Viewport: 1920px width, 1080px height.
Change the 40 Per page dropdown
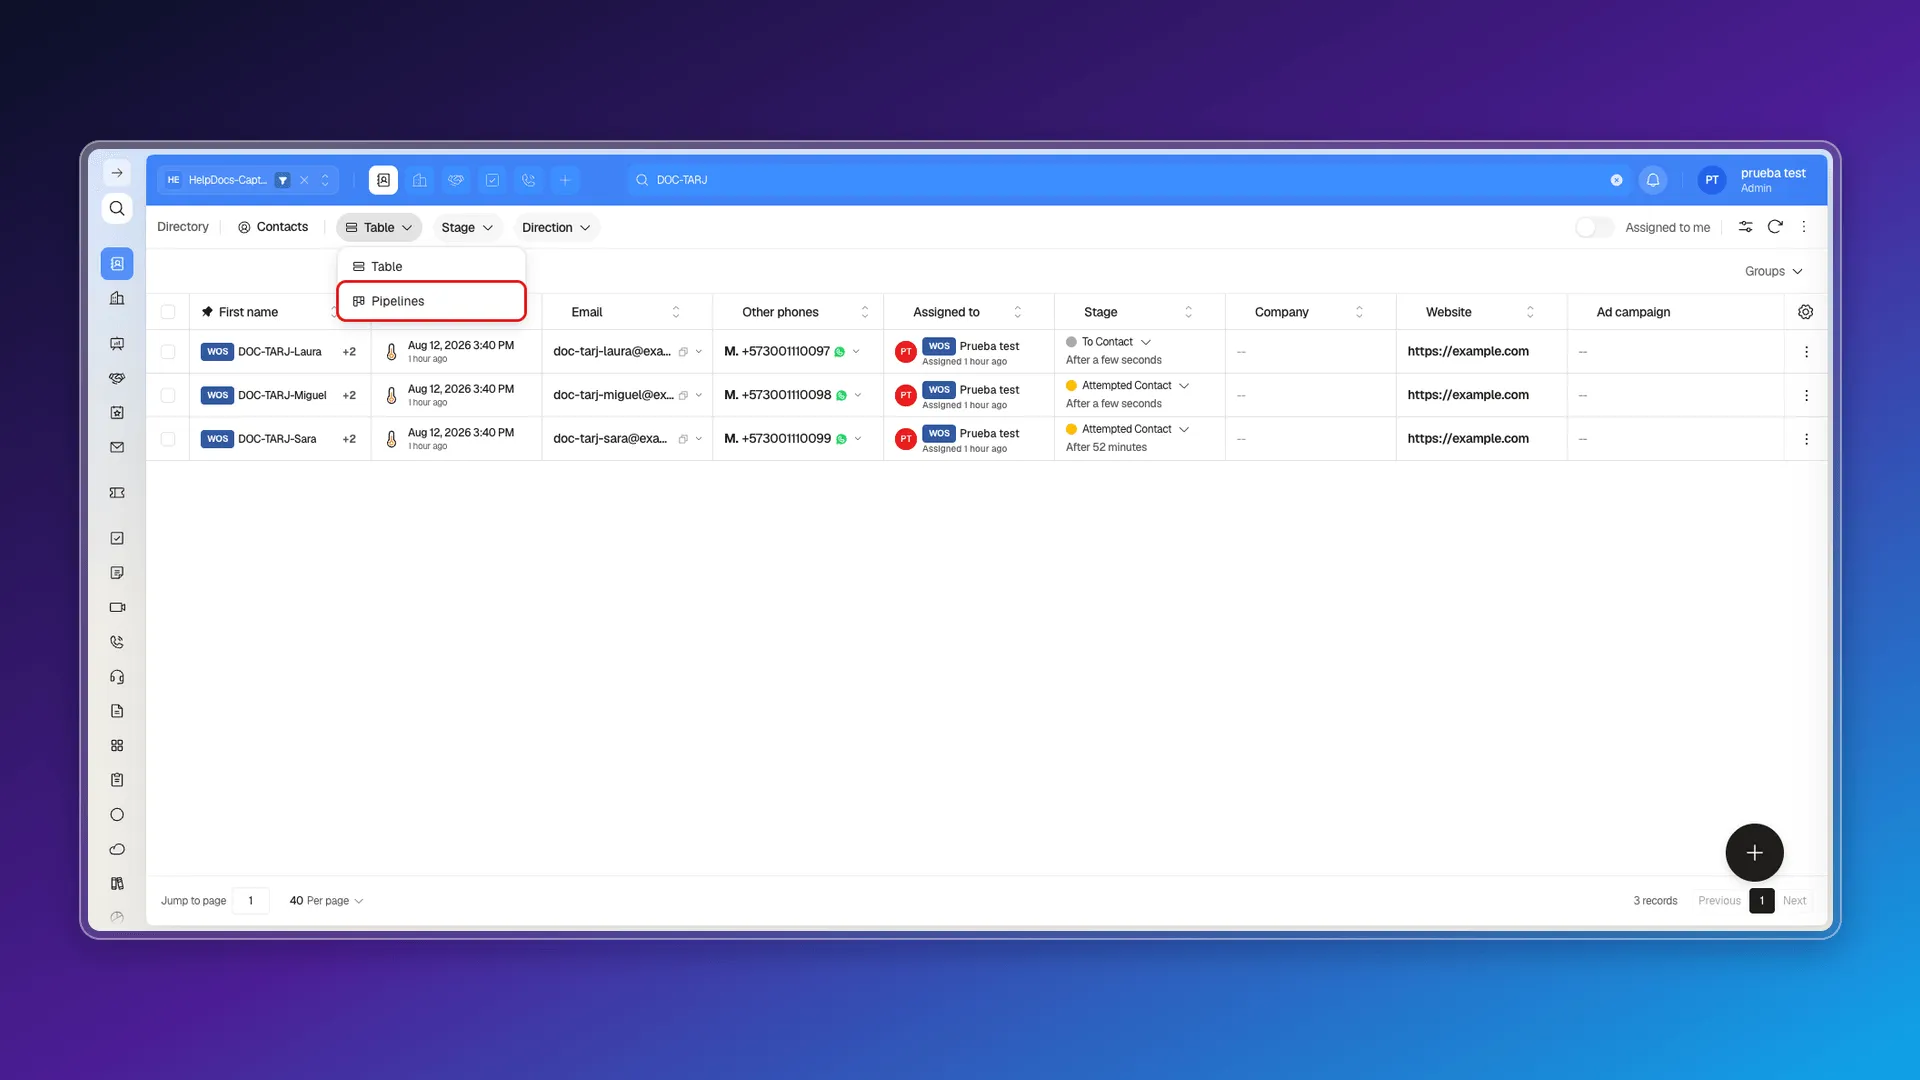[326, 901]
